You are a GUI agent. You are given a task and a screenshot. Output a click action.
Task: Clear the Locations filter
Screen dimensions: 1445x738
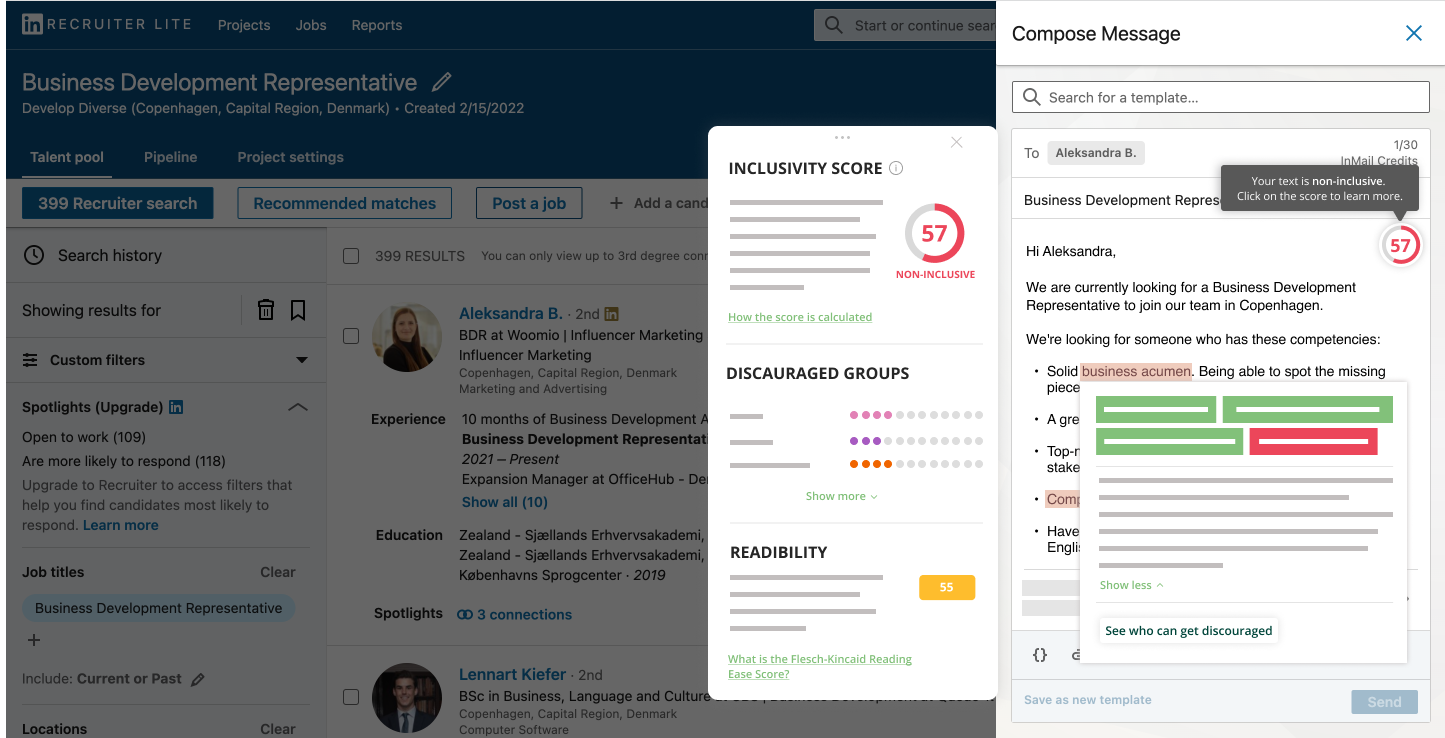point(278,729)
